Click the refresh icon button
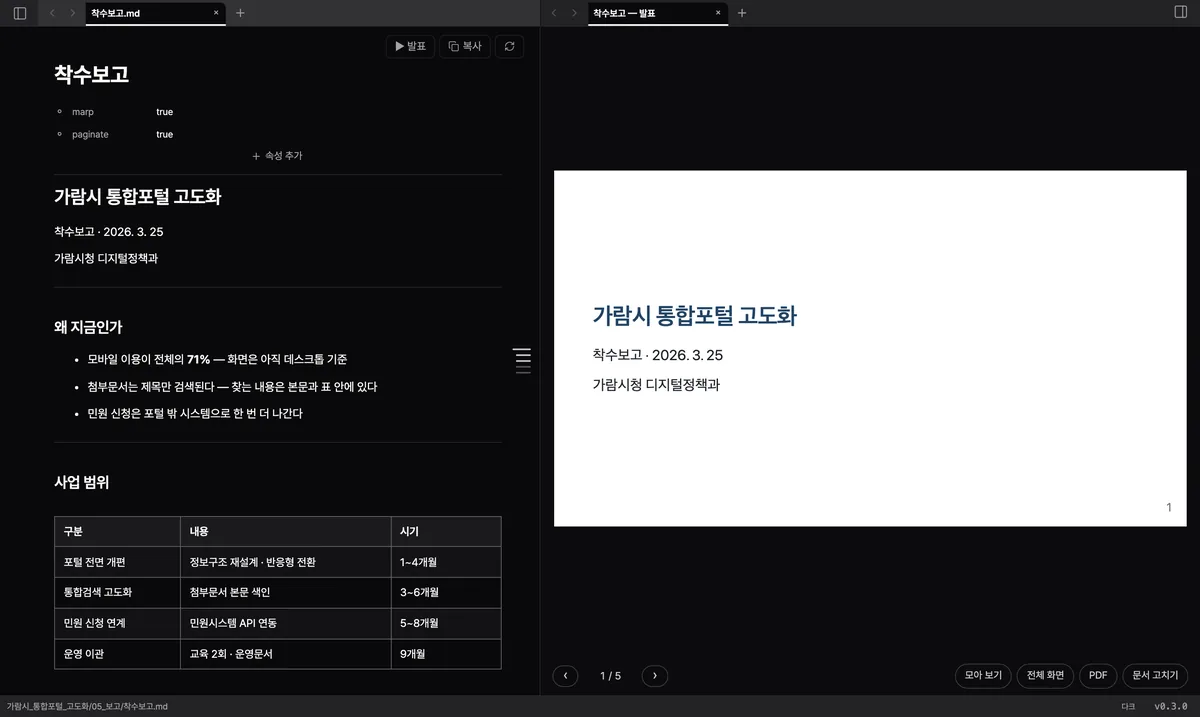Viewport: 1200px width, 717px height. [510, 46]
